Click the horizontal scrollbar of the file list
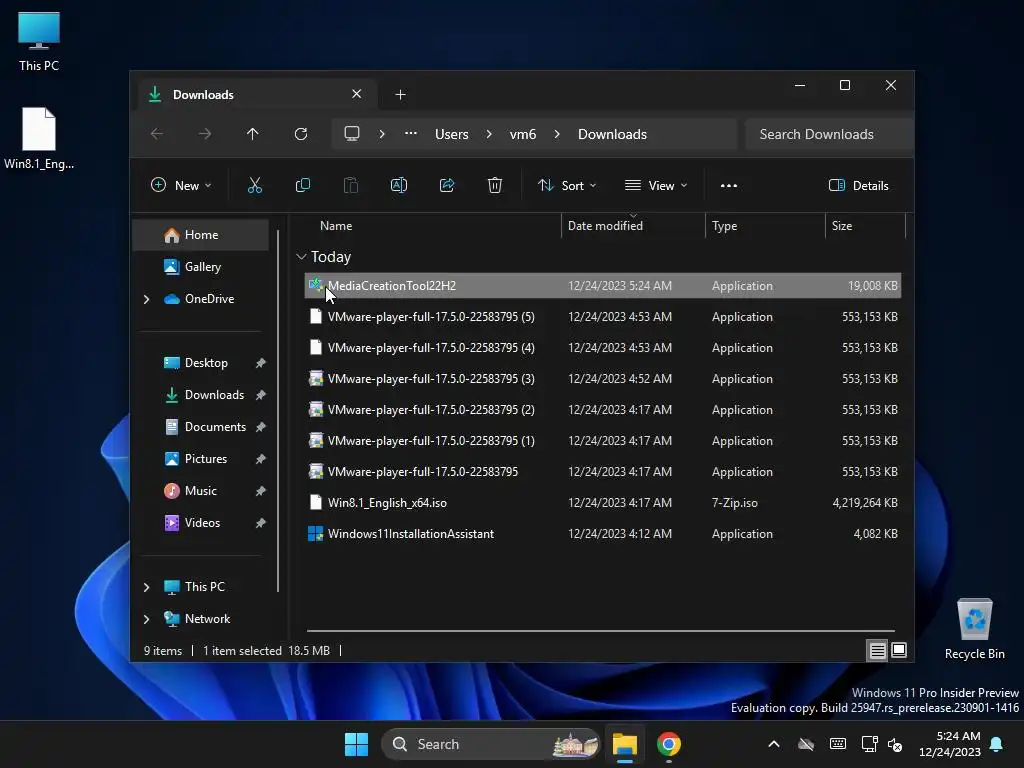Viewport: 1024px width, 768px height. coord(601,631)
